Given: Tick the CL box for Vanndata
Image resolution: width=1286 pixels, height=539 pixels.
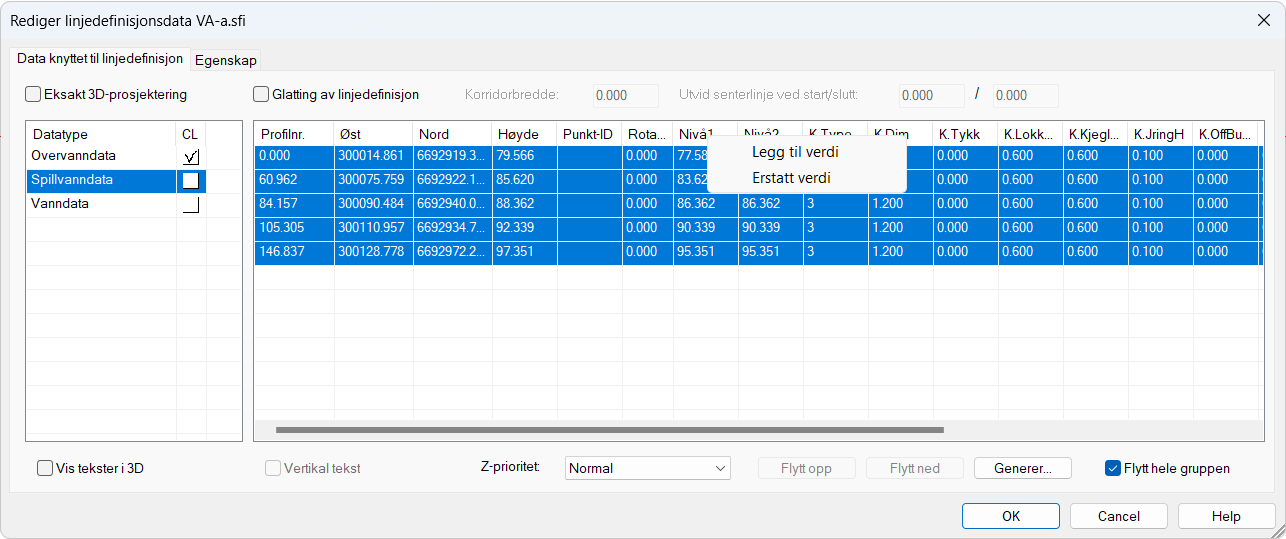Looking at the screenshot, I should [x=191, y=205].
